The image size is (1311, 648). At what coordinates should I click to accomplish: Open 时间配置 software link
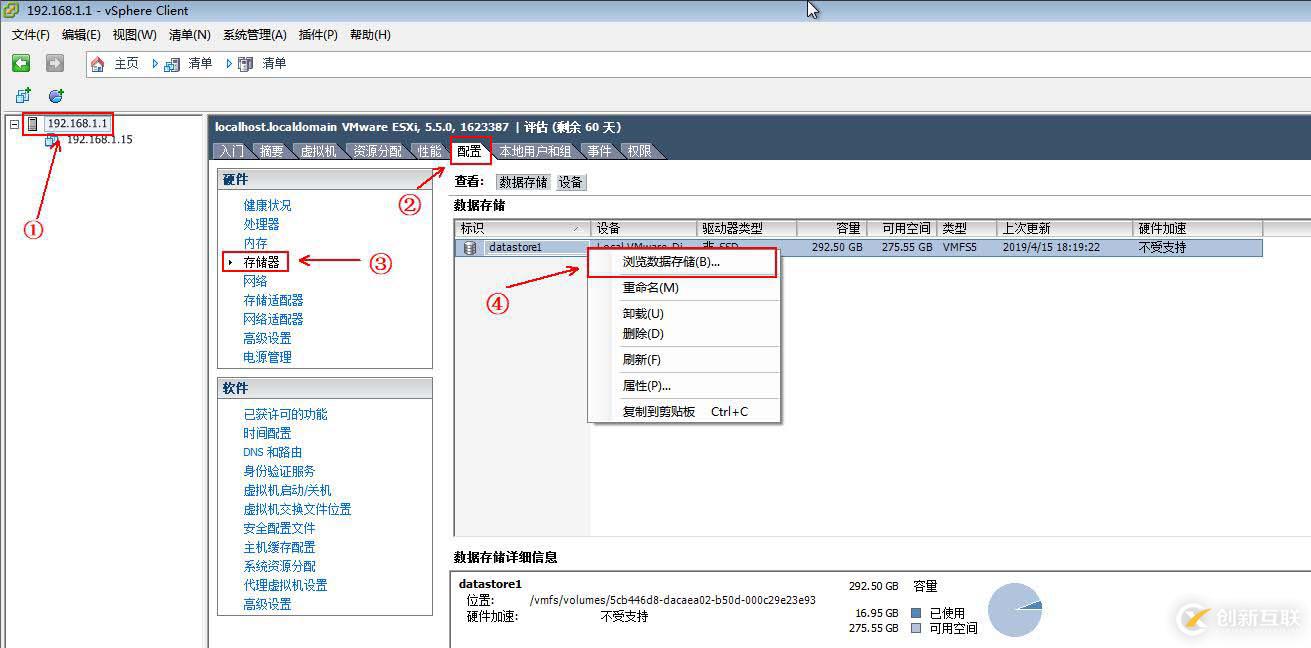coord(267,433)
